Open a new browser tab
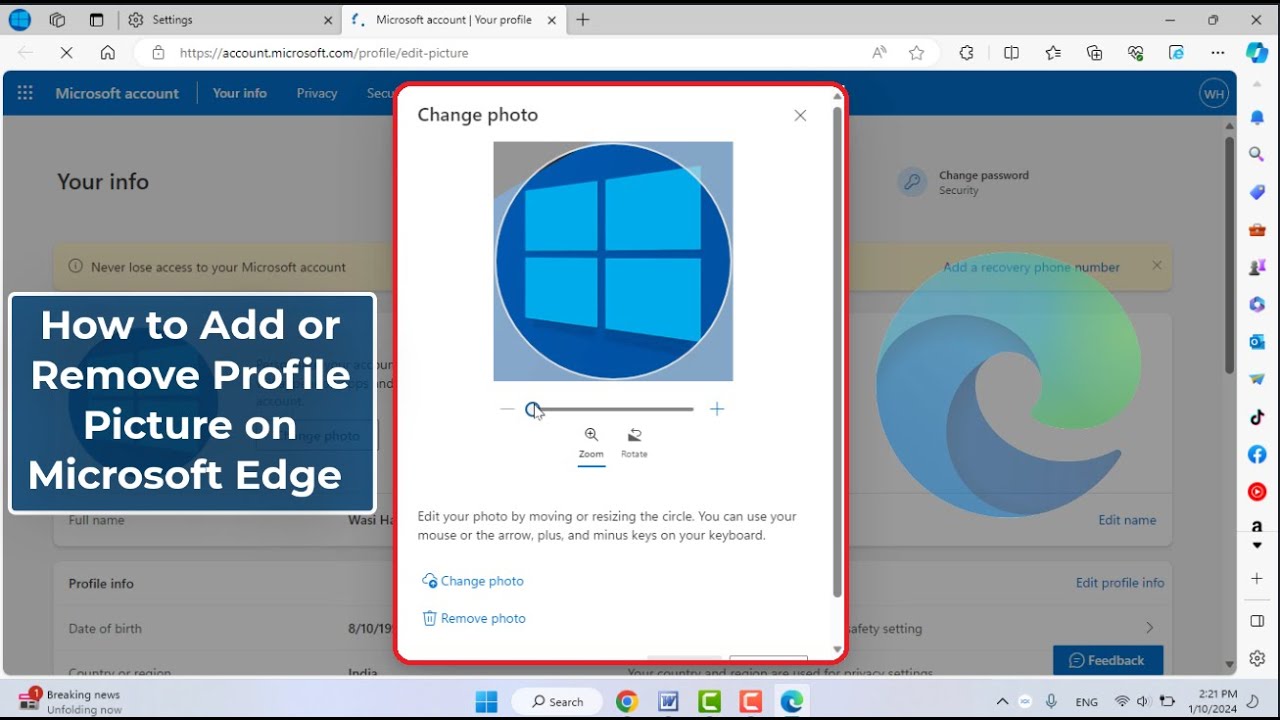Viewport: 1280px width, 720px height. pyautogui.click(x=583, y=20)
